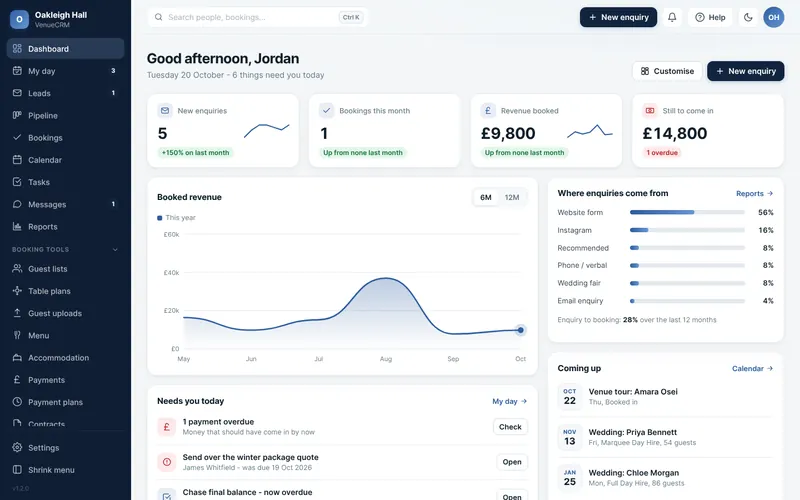Focus the Search people, bookings field
This screenshot has width=800, height=500.
(258, 17)
